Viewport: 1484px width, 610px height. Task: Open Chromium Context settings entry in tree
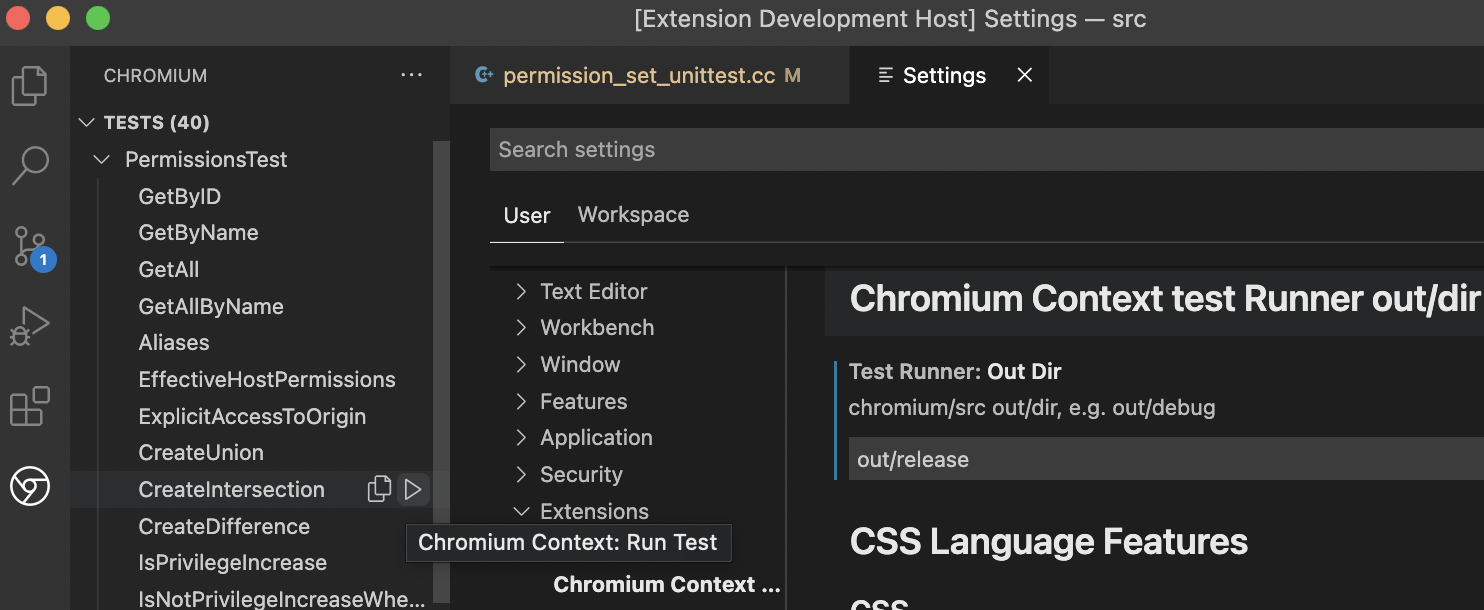(x=667, y=585)
